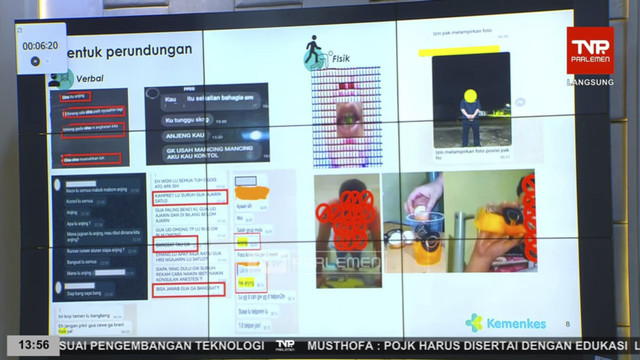Click the TVR Parlemen logo at top right

click(590, 51)
